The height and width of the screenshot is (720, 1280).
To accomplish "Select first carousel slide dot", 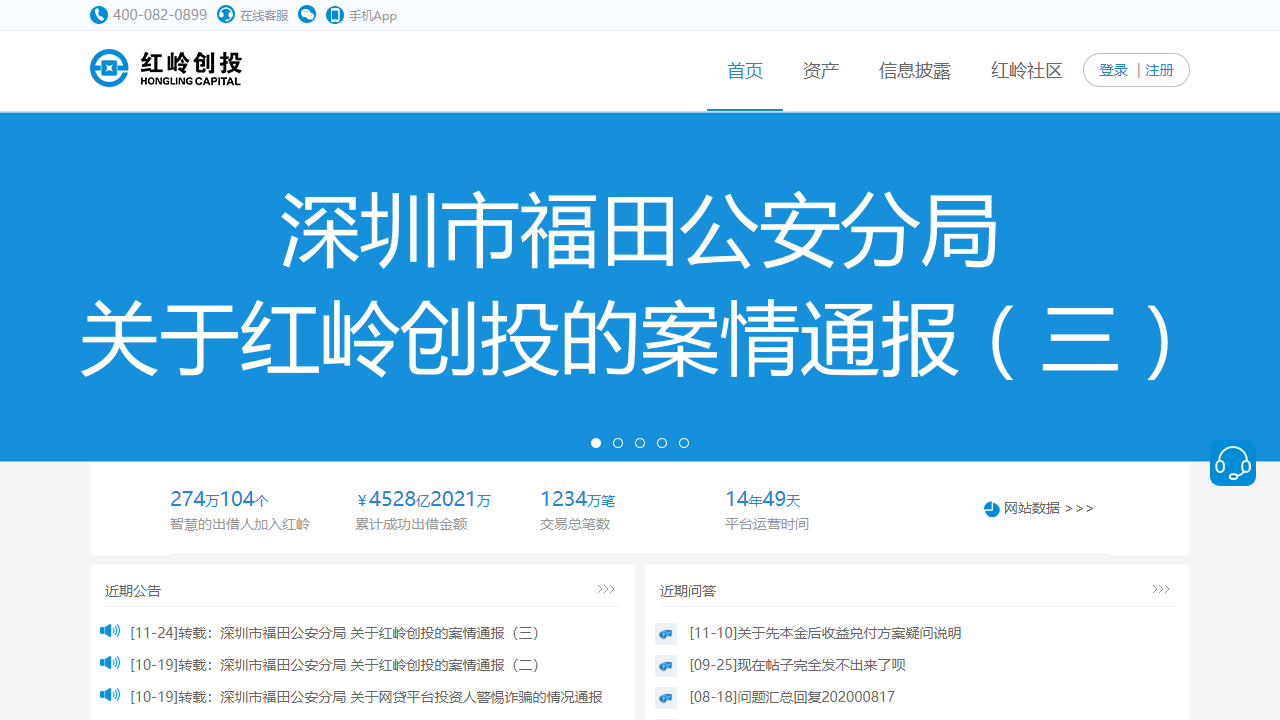I will click(x=596, y=443).
